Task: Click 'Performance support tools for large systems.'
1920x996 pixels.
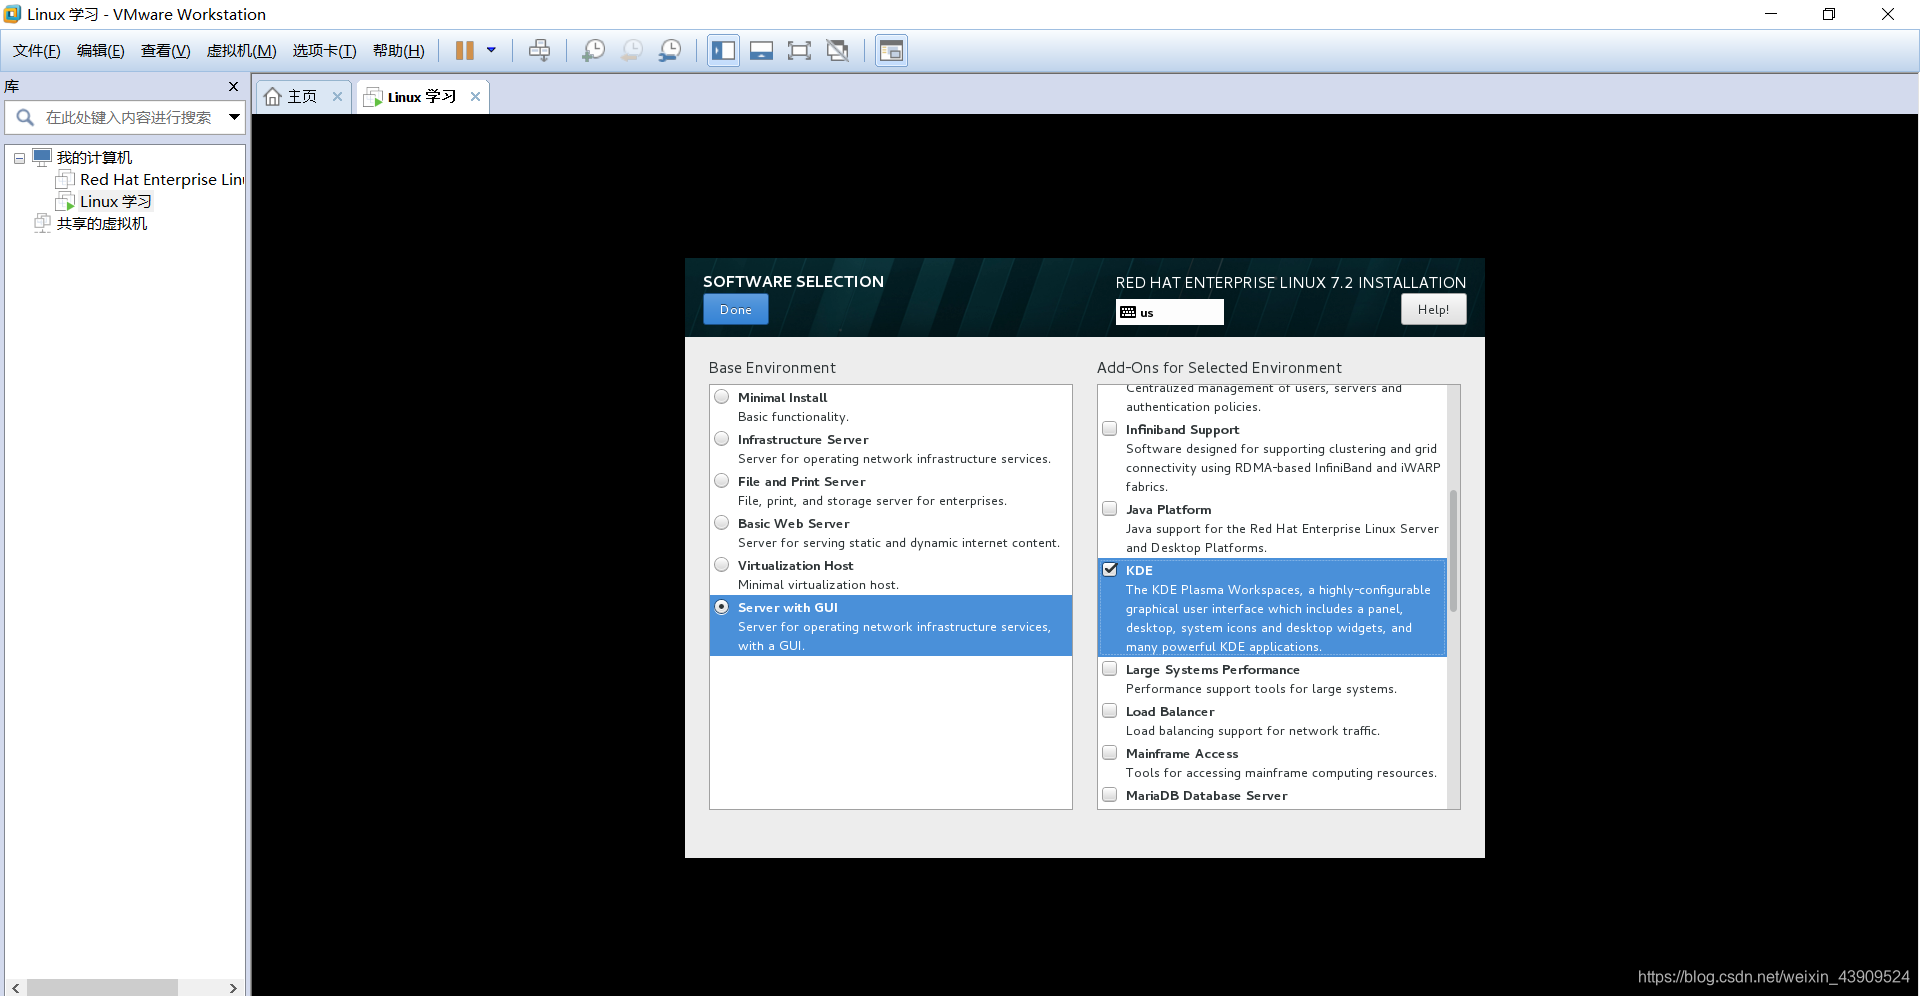Action: tap(1261, 689)
